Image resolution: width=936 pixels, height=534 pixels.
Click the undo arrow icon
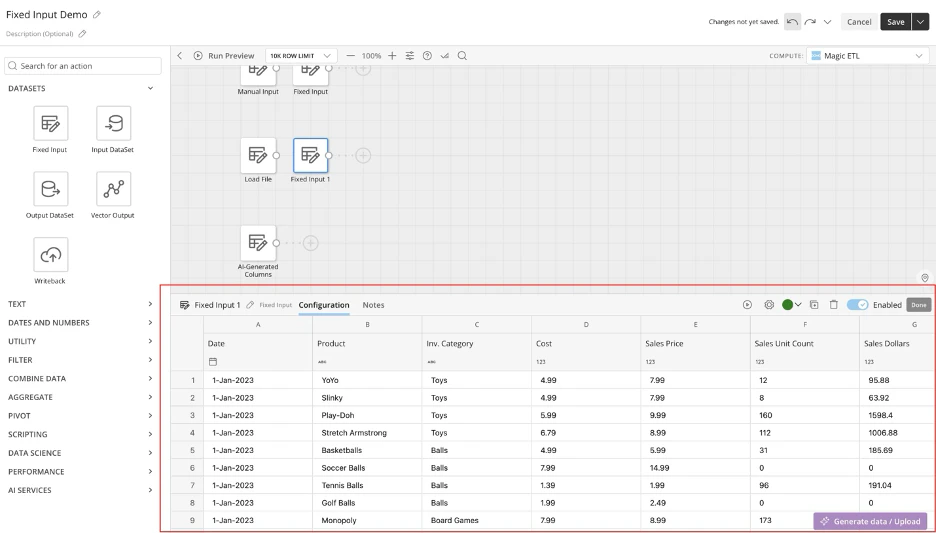click(792, 22)
